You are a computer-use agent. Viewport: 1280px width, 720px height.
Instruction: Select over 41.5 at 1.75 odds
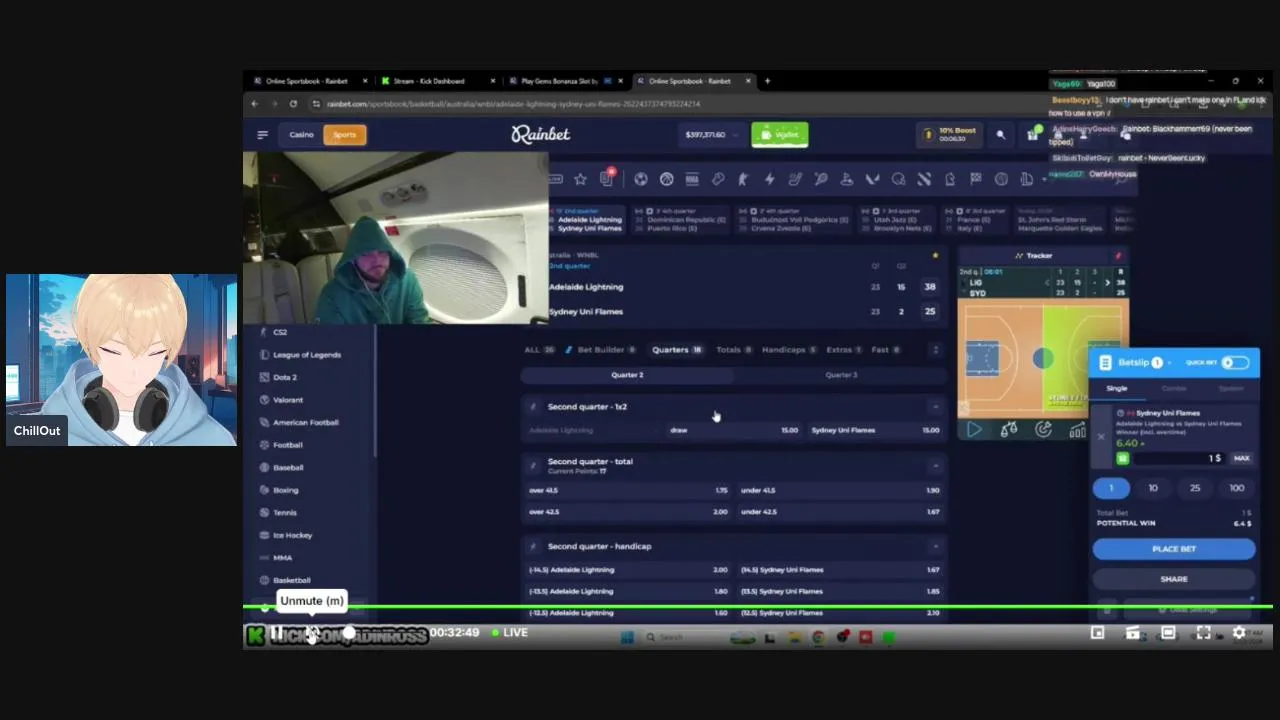click(x=628, y=491)
